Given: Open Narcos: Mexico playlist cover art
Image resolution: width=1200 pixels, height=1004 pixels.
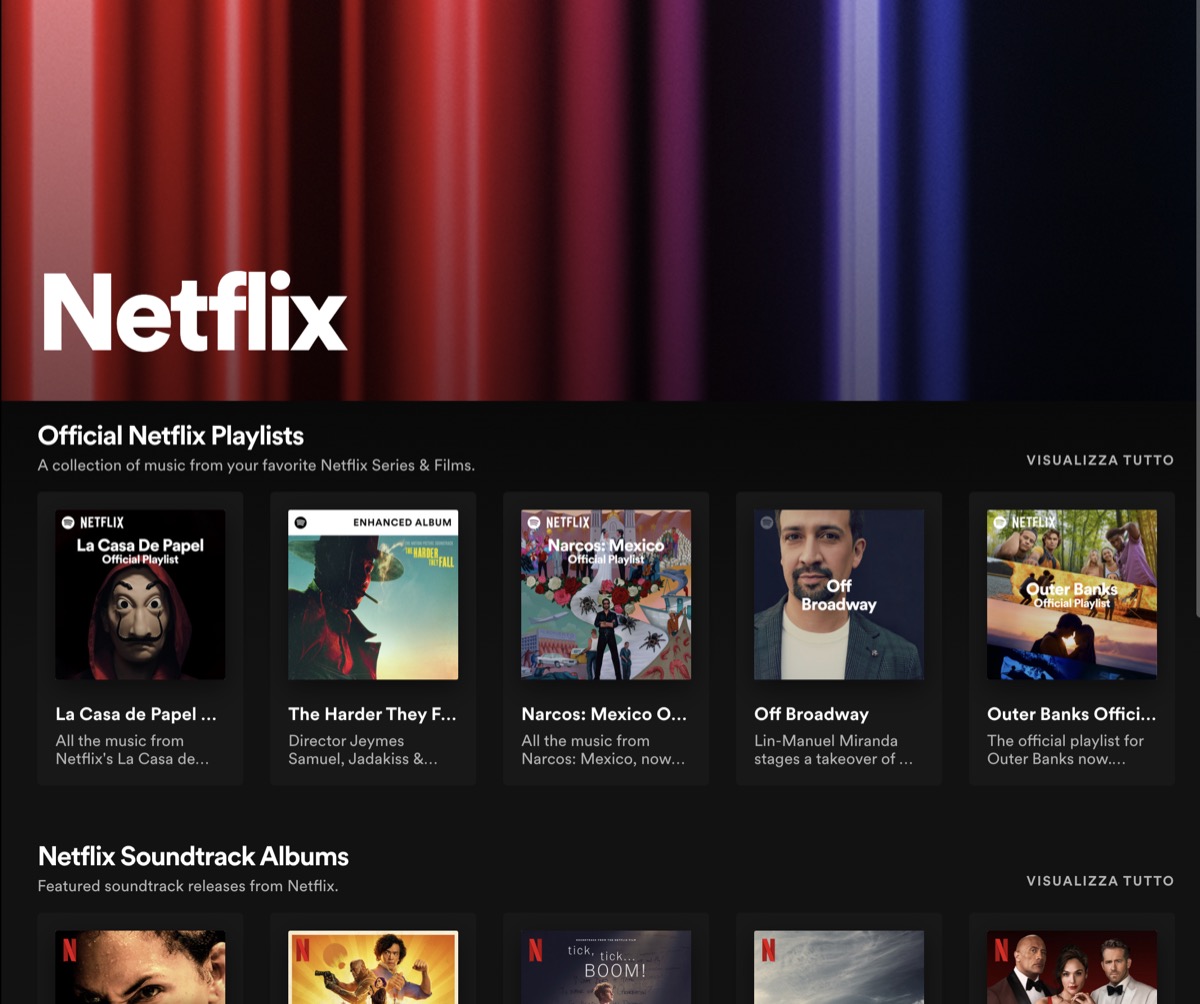Looking at the screenshot, I should click(606, 595).
